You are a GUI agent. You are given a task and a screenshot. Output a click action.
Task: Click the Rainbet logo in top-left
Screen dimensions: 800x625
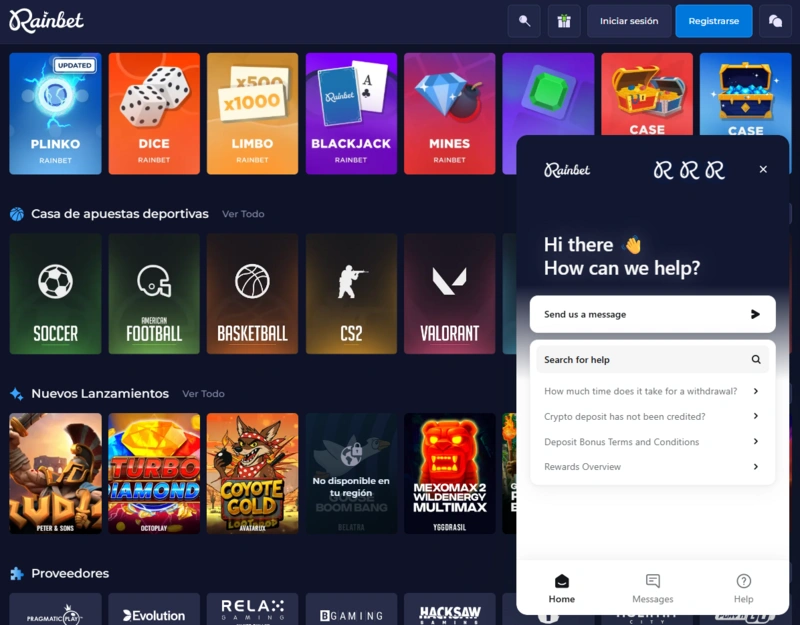47,20
